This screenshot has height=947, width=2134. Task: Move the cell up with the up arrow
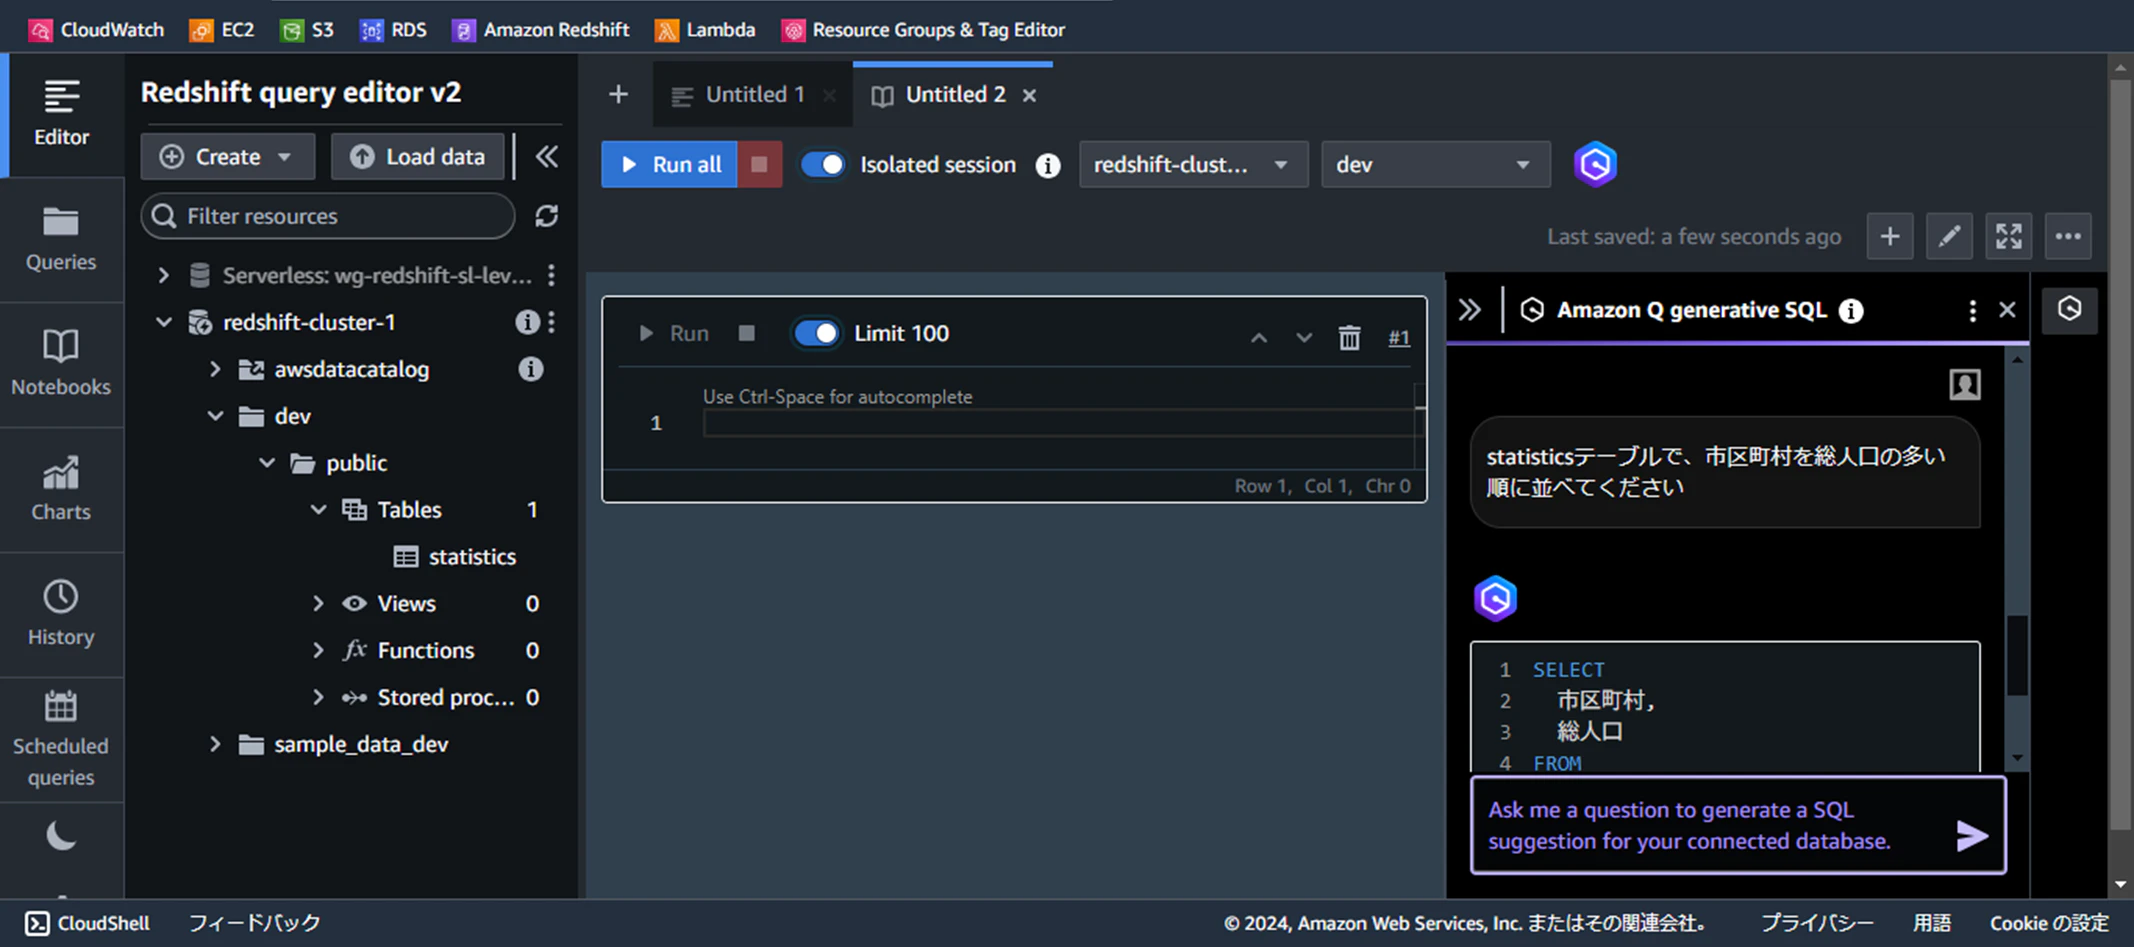pos(1259,338)
